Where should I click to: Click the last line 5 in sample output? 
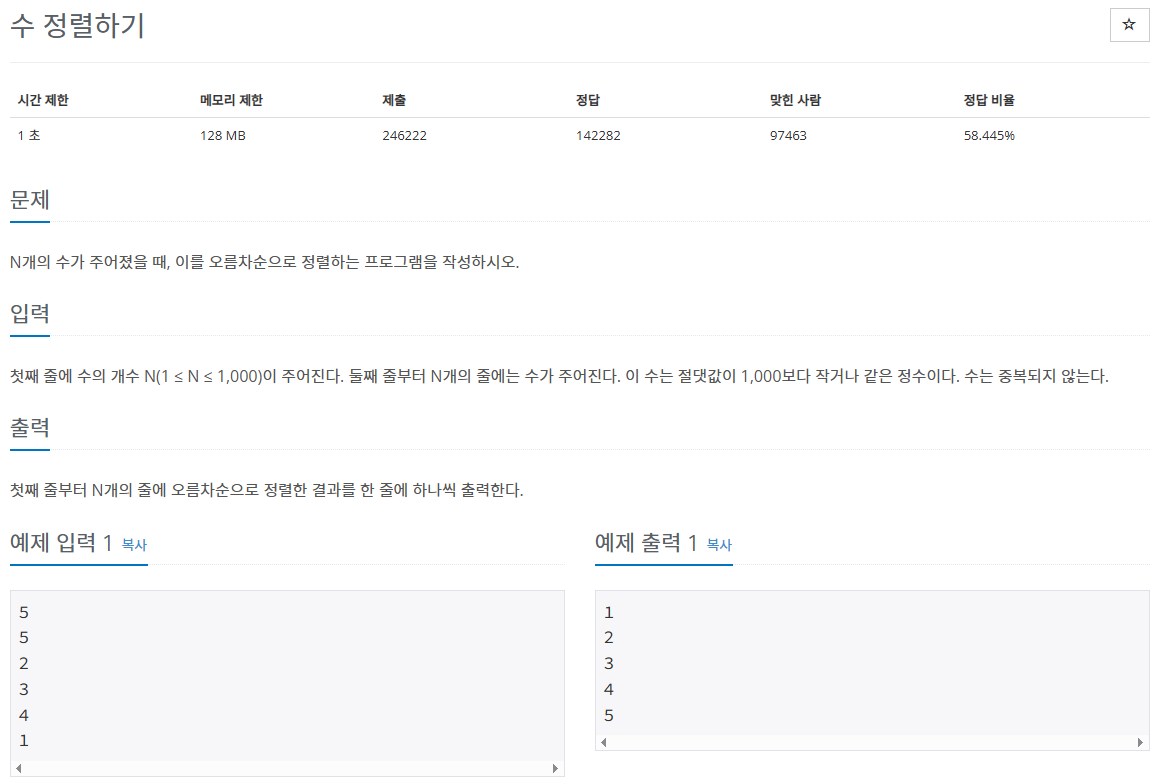click(x=609, y=715)
